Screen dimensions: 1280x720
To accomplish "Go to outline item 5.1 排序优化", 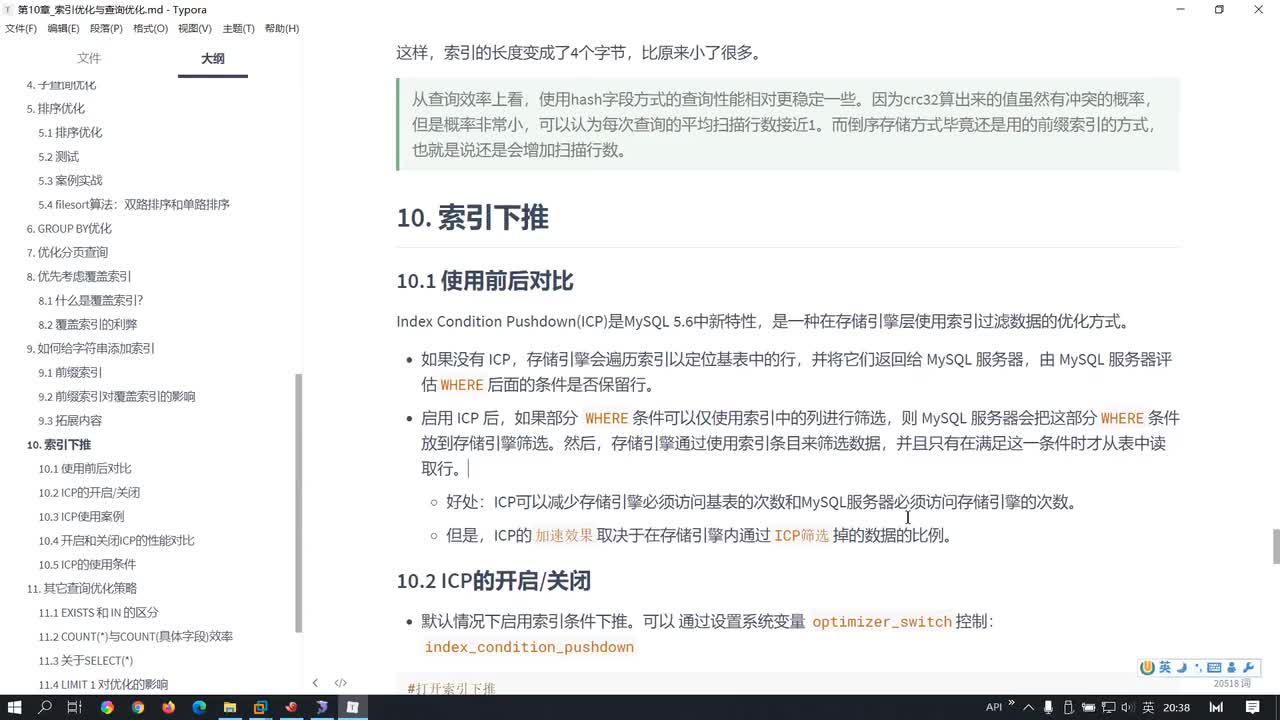I will [x=70, y=132].
